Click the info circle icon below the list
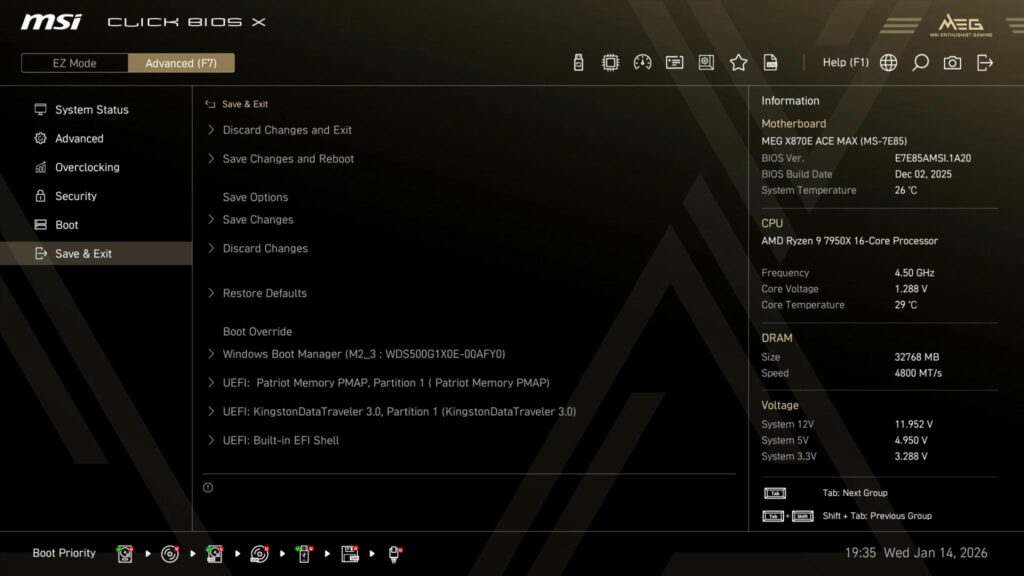Image resolution: width=1024 pixels, height=576 pixels. tap(208, 487)
